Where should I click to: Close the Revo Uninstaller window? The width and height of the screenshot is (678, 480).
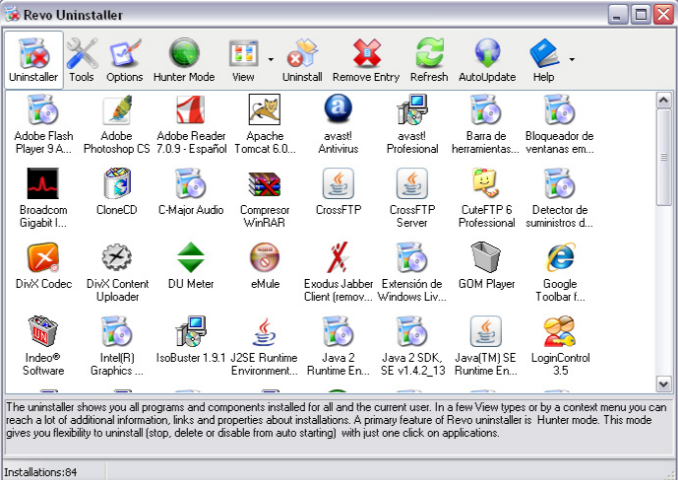(x=663, y=15)
